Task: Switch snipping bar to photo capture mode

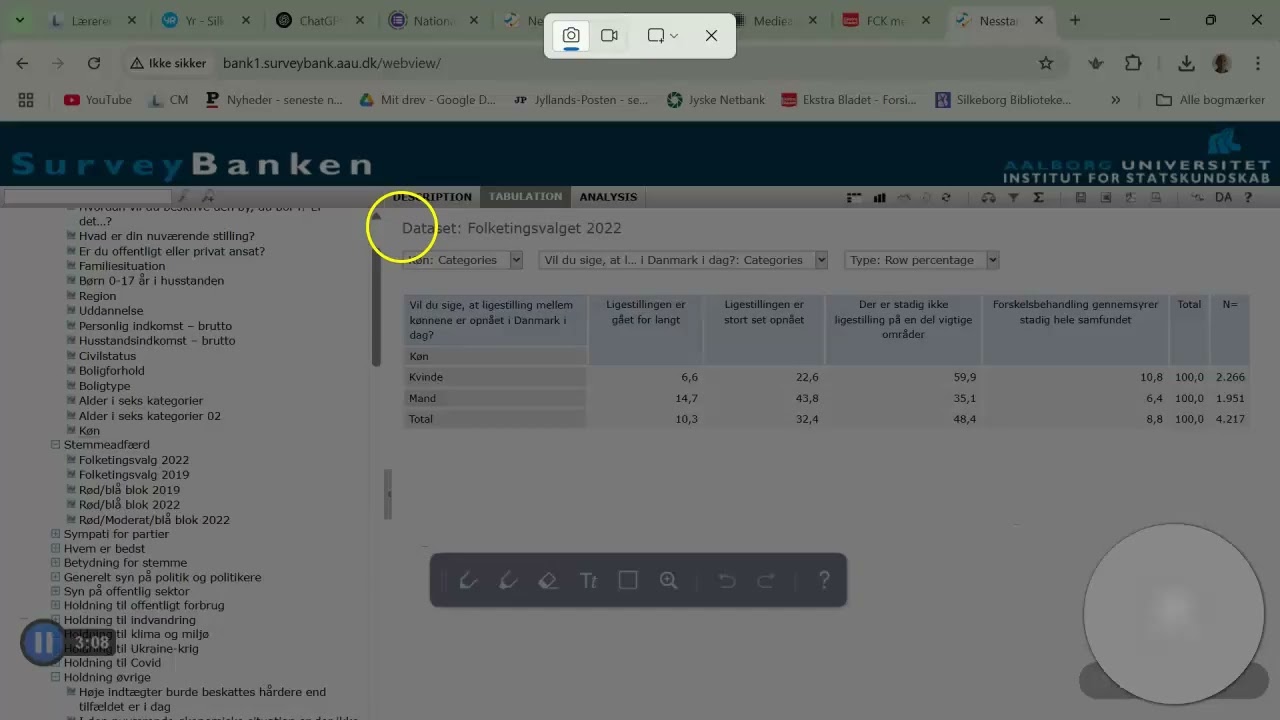Action: [x=570, y=35]
